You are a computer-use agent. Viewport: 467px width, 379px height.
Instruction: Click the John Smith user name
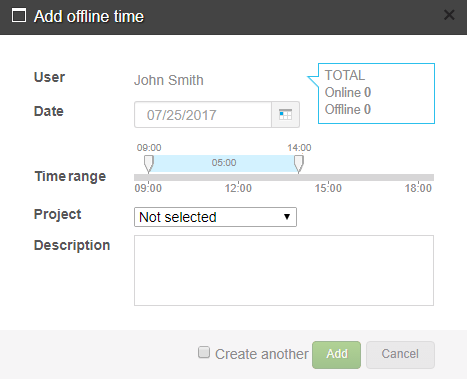point(169,80)
